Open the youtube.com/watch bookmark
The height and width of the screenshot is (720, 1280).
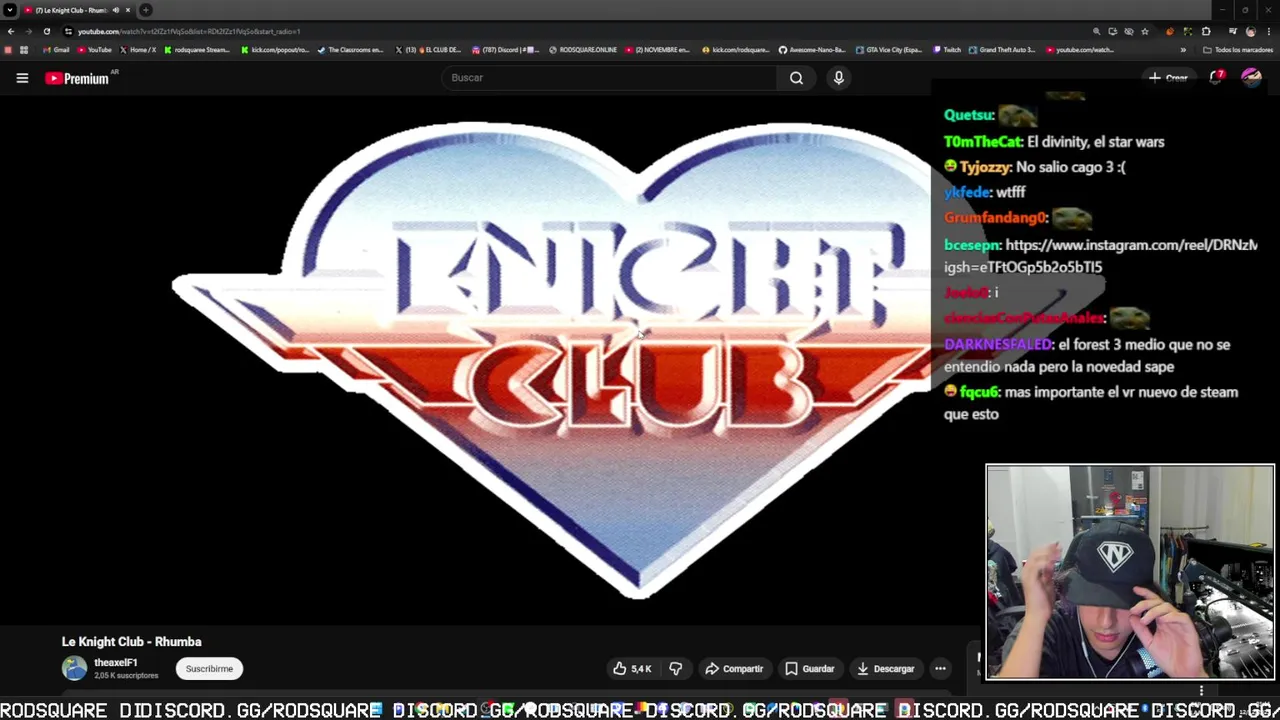coord(1080,50)
